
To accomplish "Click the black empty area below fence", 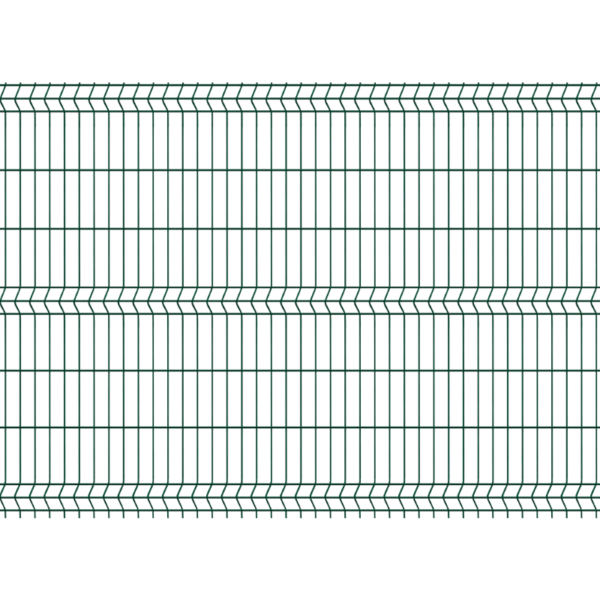I will coord(300,560).
